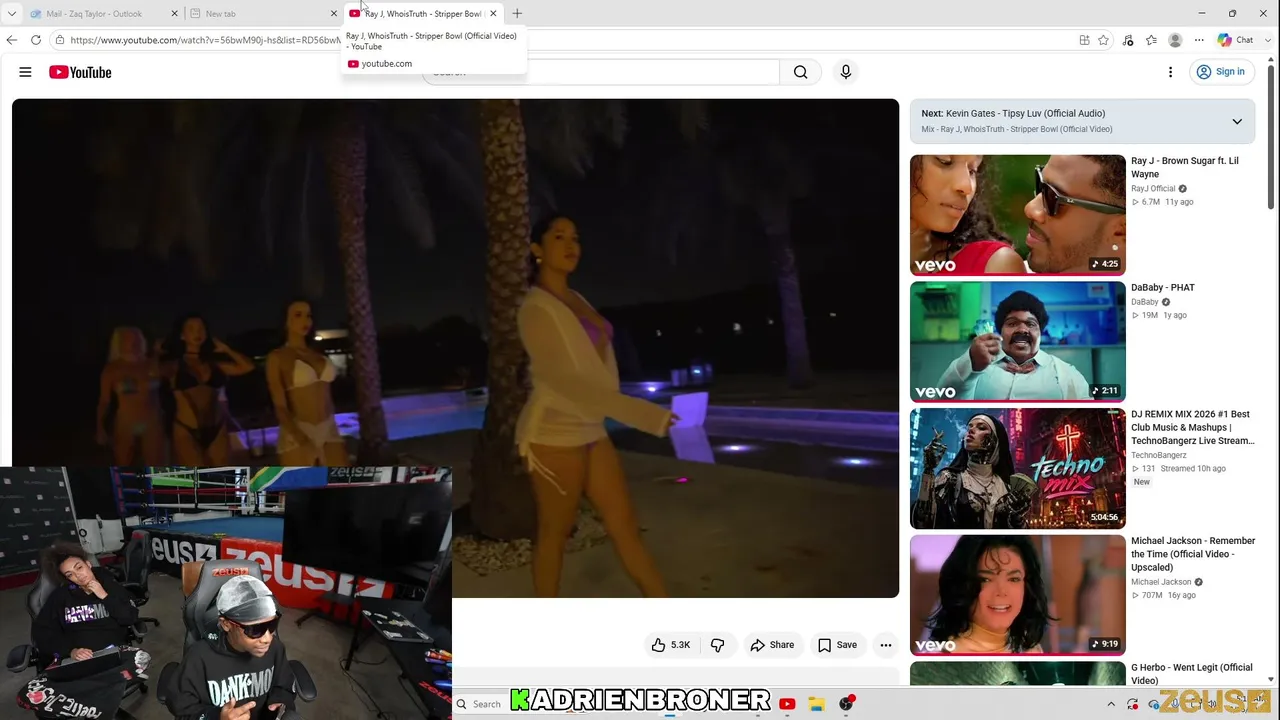This screenshot has height=720, width=1280.
Task: Open the Michael Jackson channel name
Action: [1161, 582]
